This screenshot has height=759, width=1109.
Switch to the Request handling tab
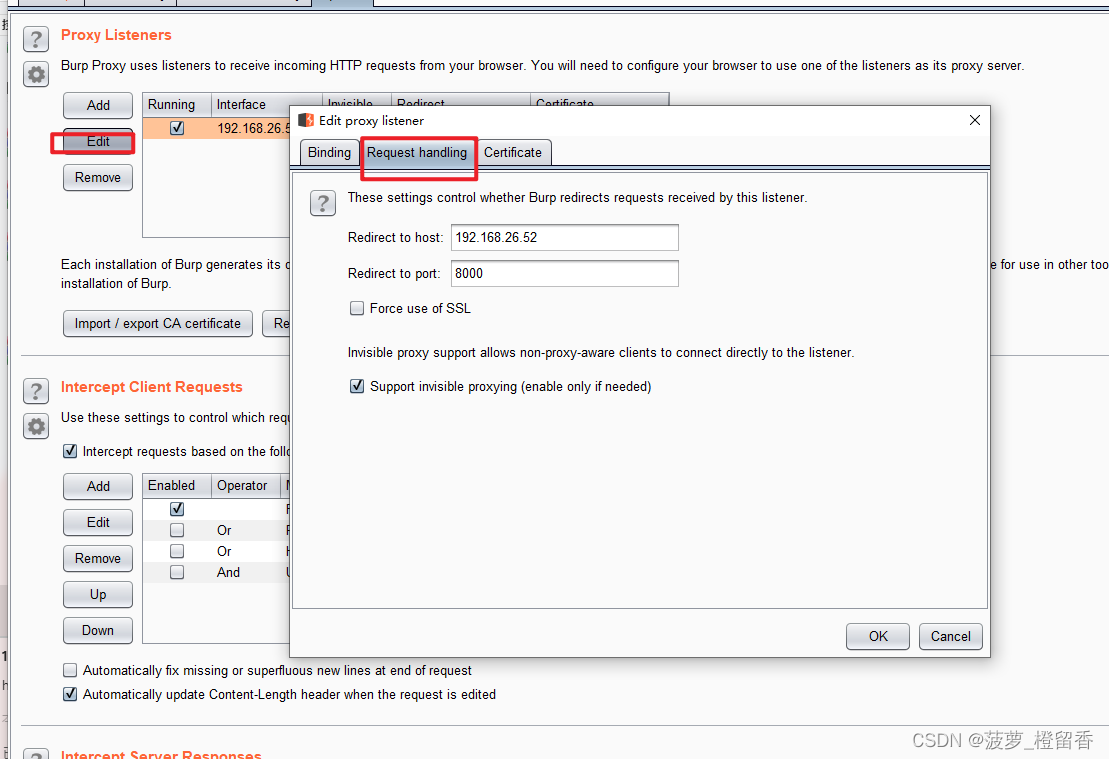(417, 152)
